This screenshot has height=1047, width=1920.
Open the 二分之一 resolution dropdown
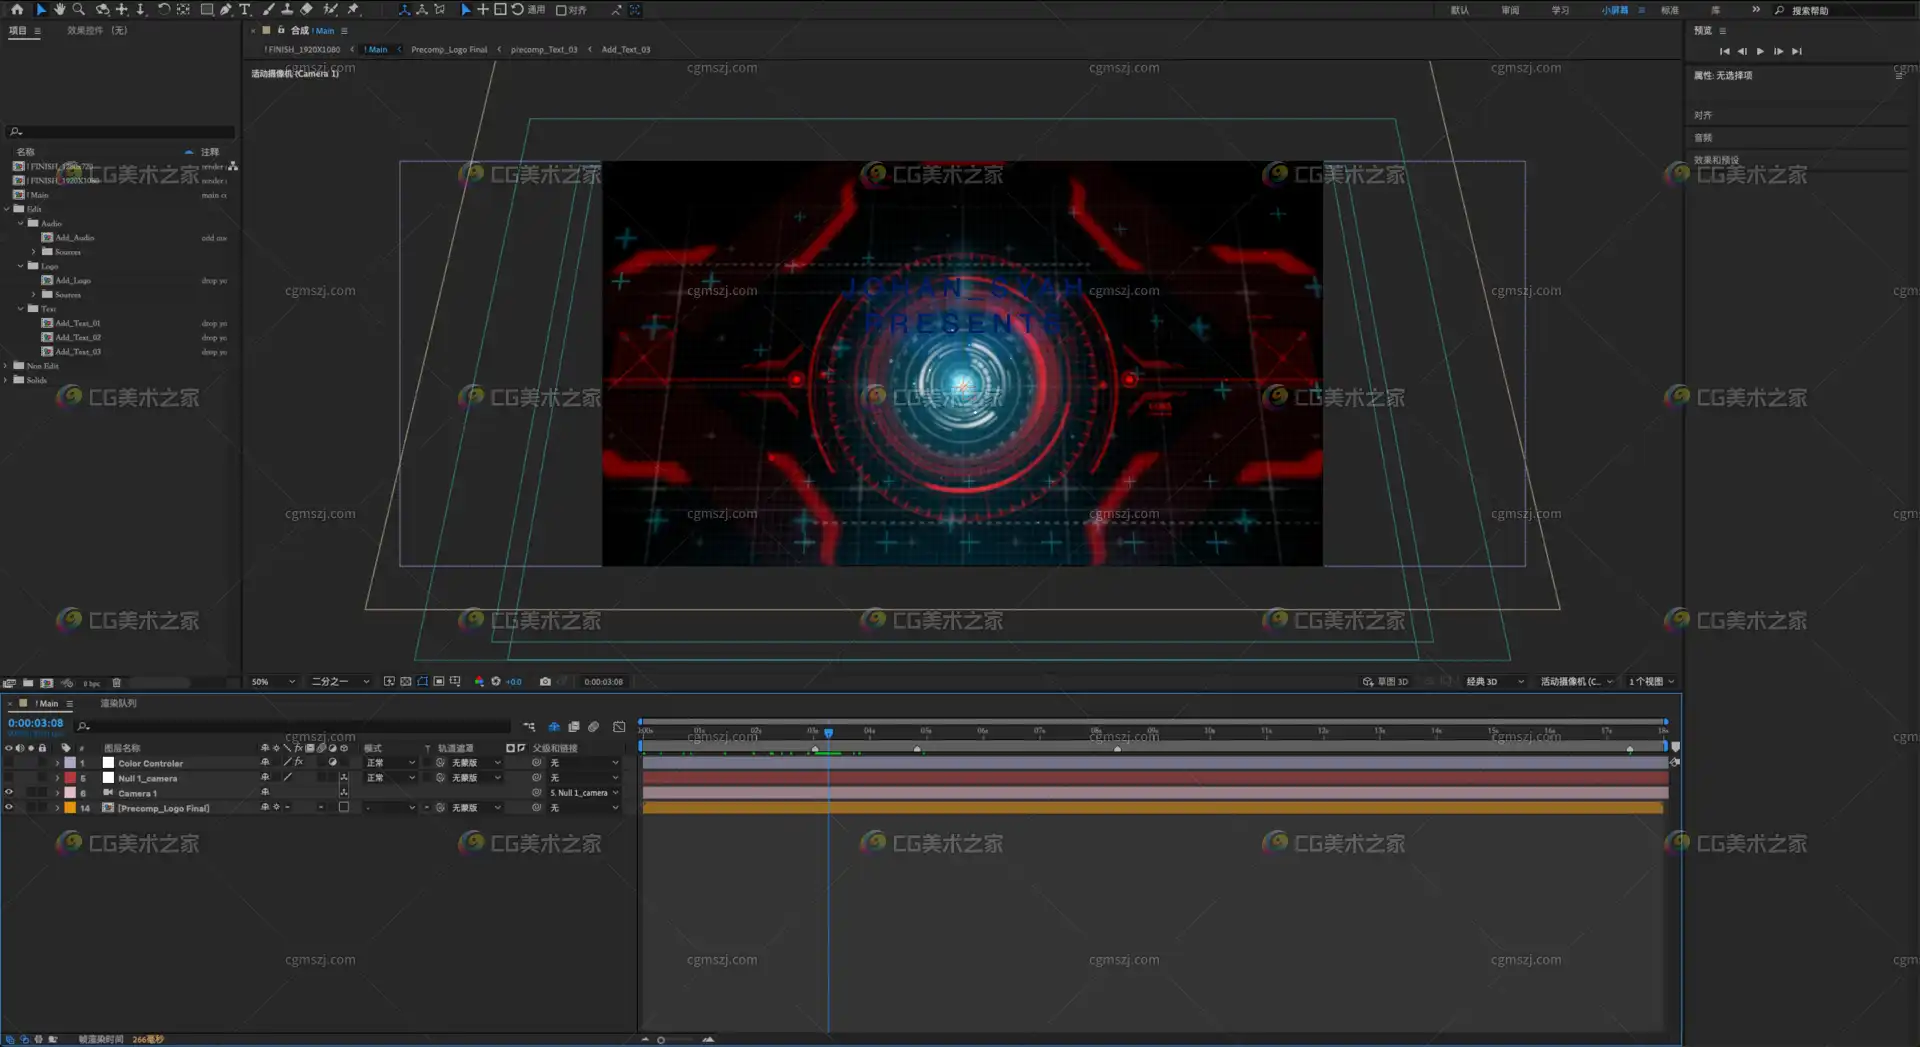340,681
